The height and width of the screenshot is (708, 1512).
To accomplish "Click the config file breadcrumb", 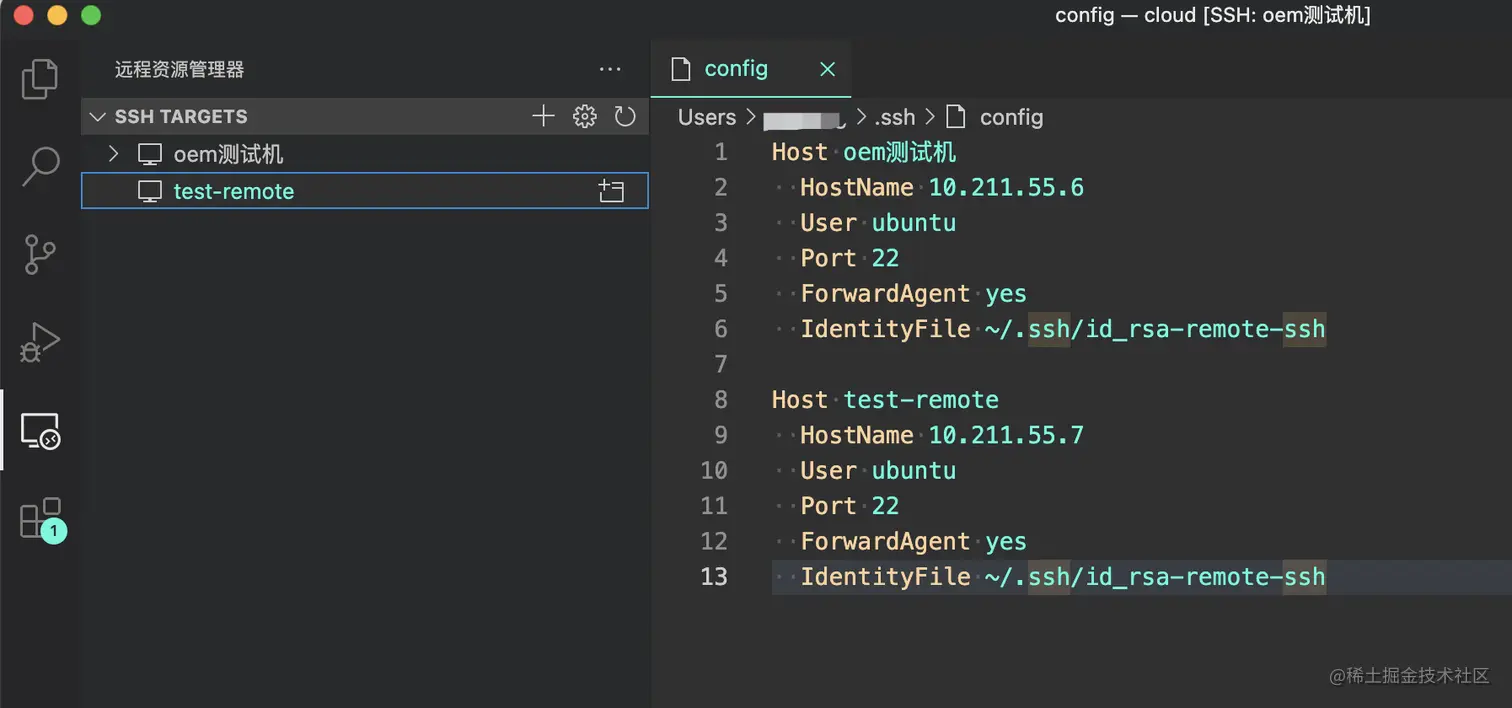I will tap(1011, 117).
